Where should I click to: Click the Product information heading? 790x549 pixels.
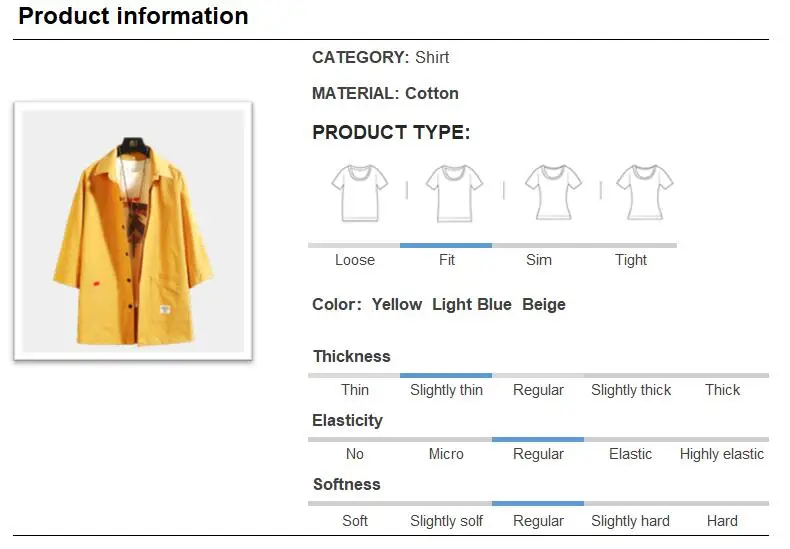(x=134, y=16)
